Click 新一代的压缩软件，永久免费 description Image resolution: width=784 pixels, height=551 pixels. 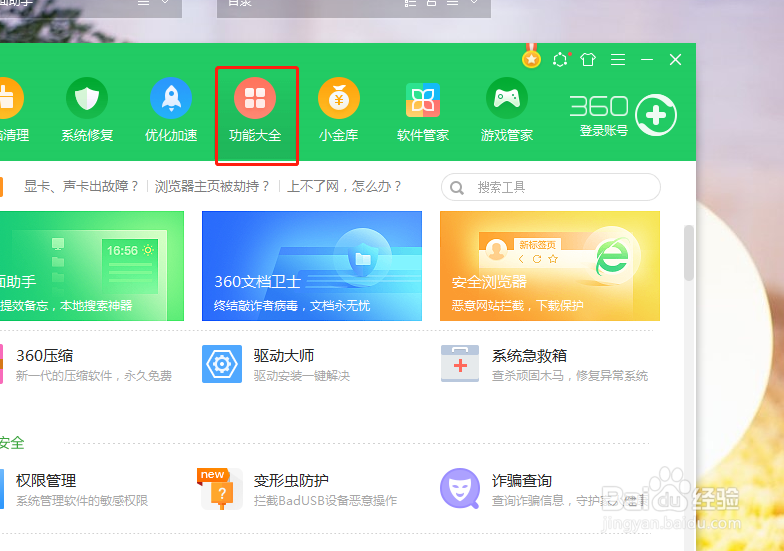[94, 376]
